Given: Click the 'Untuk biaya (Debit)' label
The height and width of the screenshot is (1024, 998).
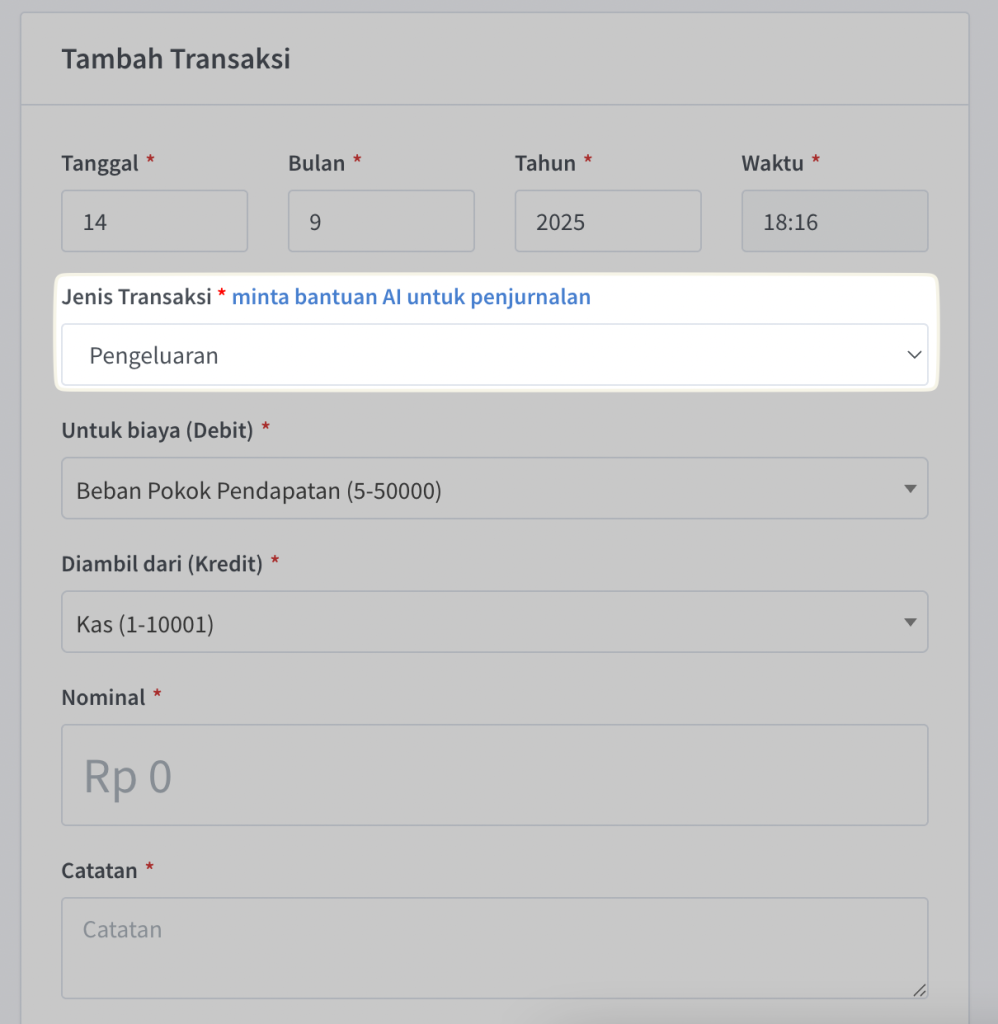Looking at the screenshot, I should coord(157,431).
